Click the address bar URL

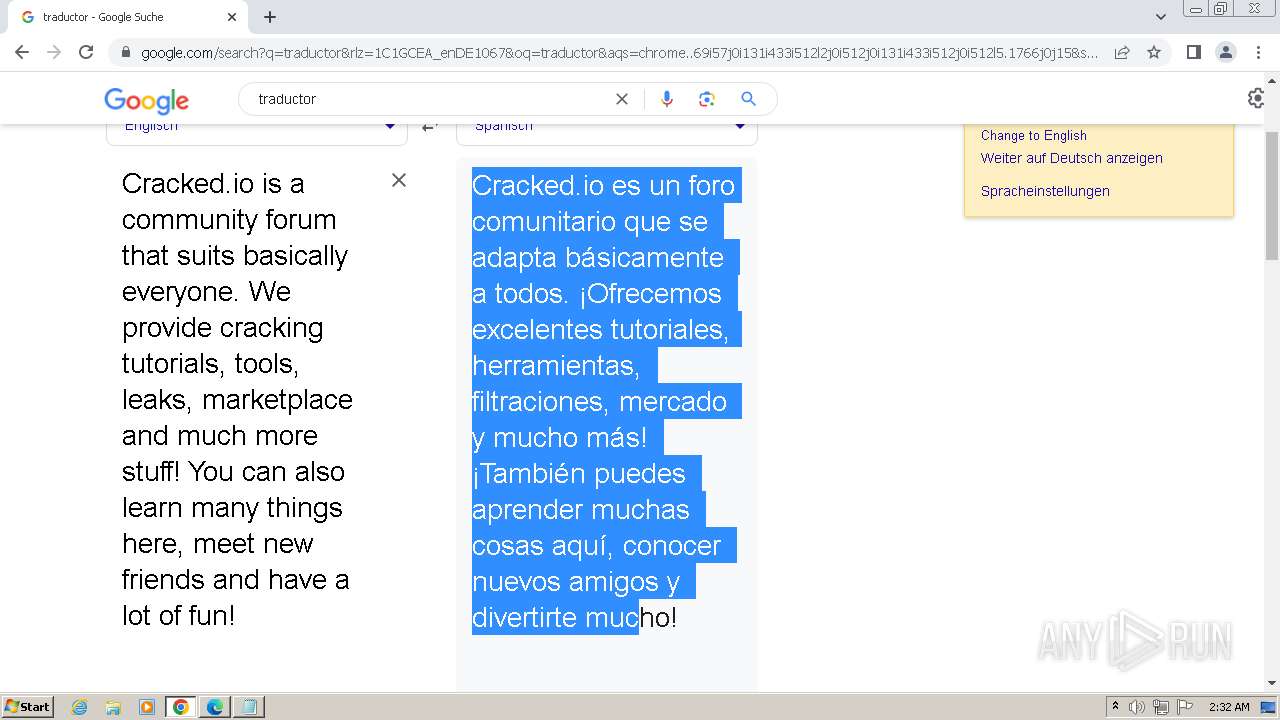[x=619, y=53]
